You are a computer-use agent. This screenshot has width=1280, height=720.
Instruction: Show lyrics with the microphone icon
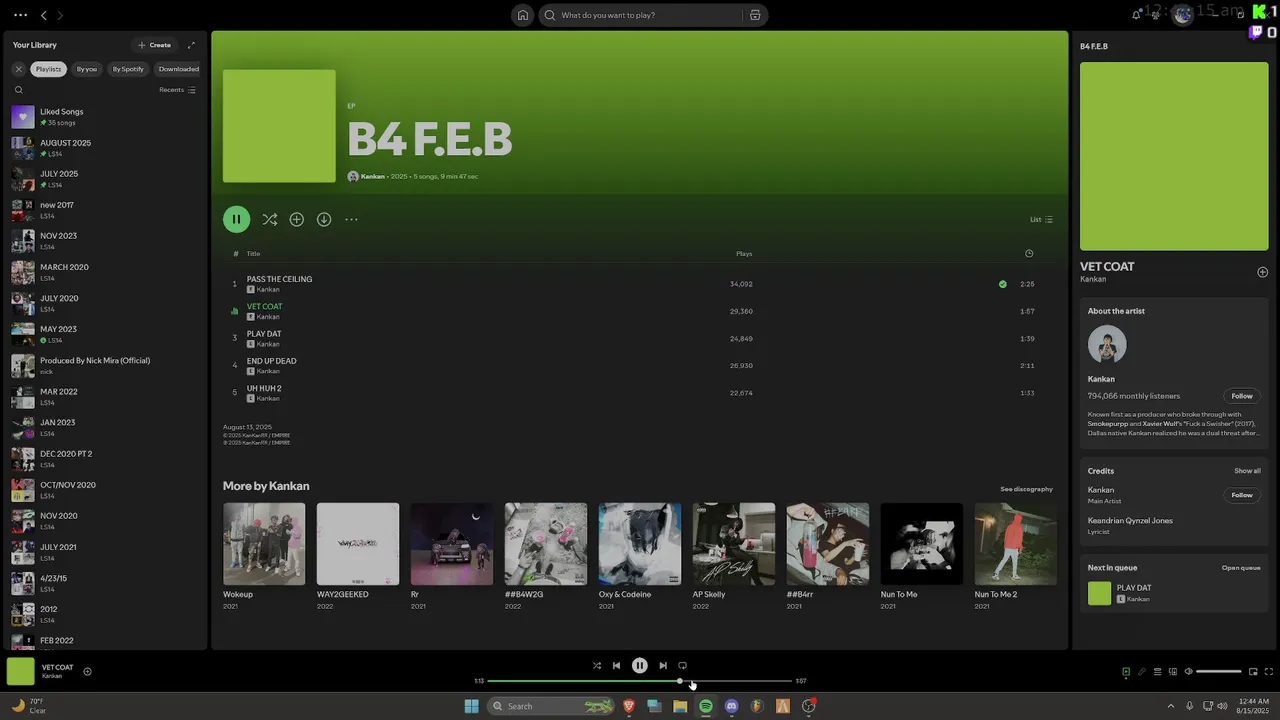[1142, 672]
